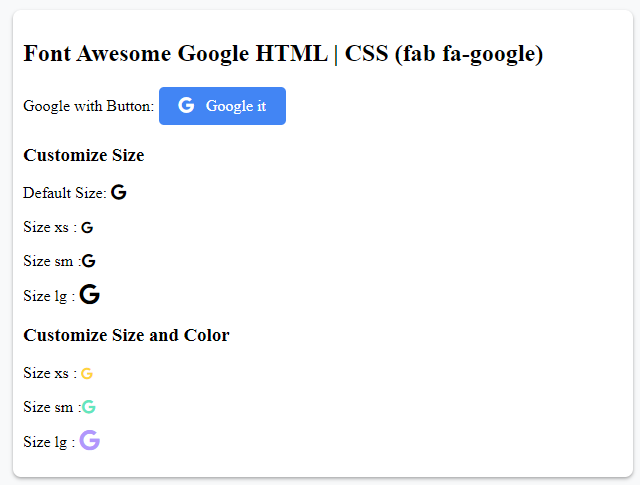
Task: Click the green sm Google icon
Action: (89, 407)
